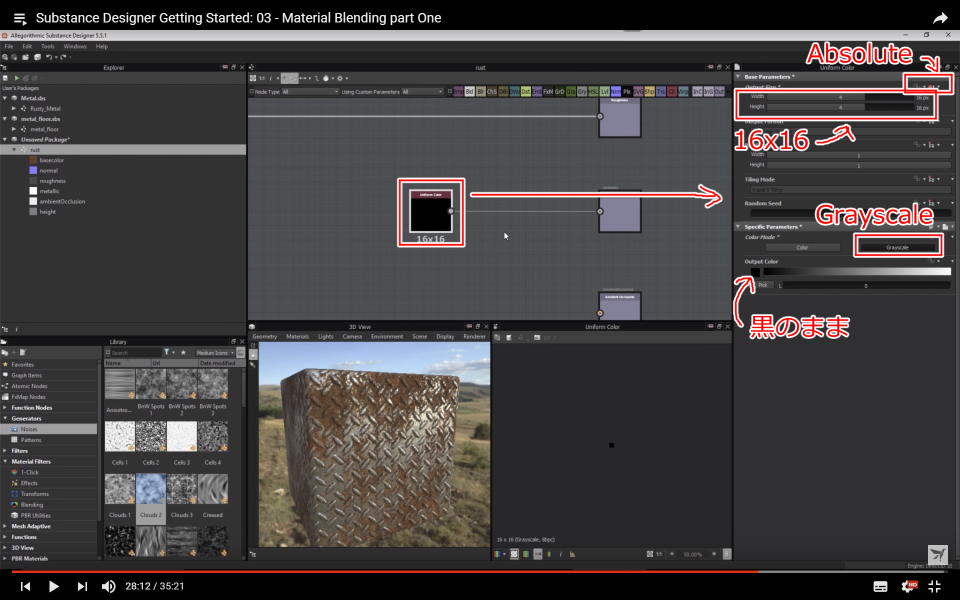Viewport: 960px width, 600px height.
Task: Add a Warp node (Wrp)
Action: click(x=683, y=92)
